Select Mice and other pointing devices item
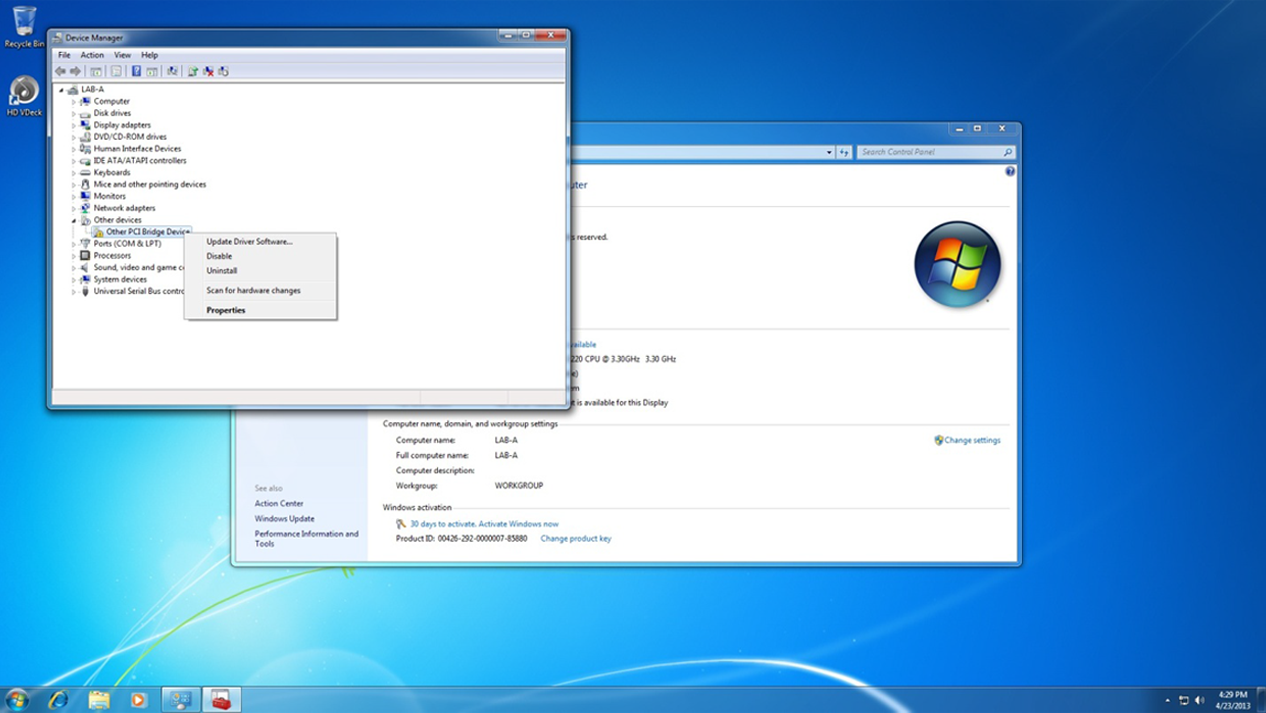1266x713 pixels. coord(149,185)
